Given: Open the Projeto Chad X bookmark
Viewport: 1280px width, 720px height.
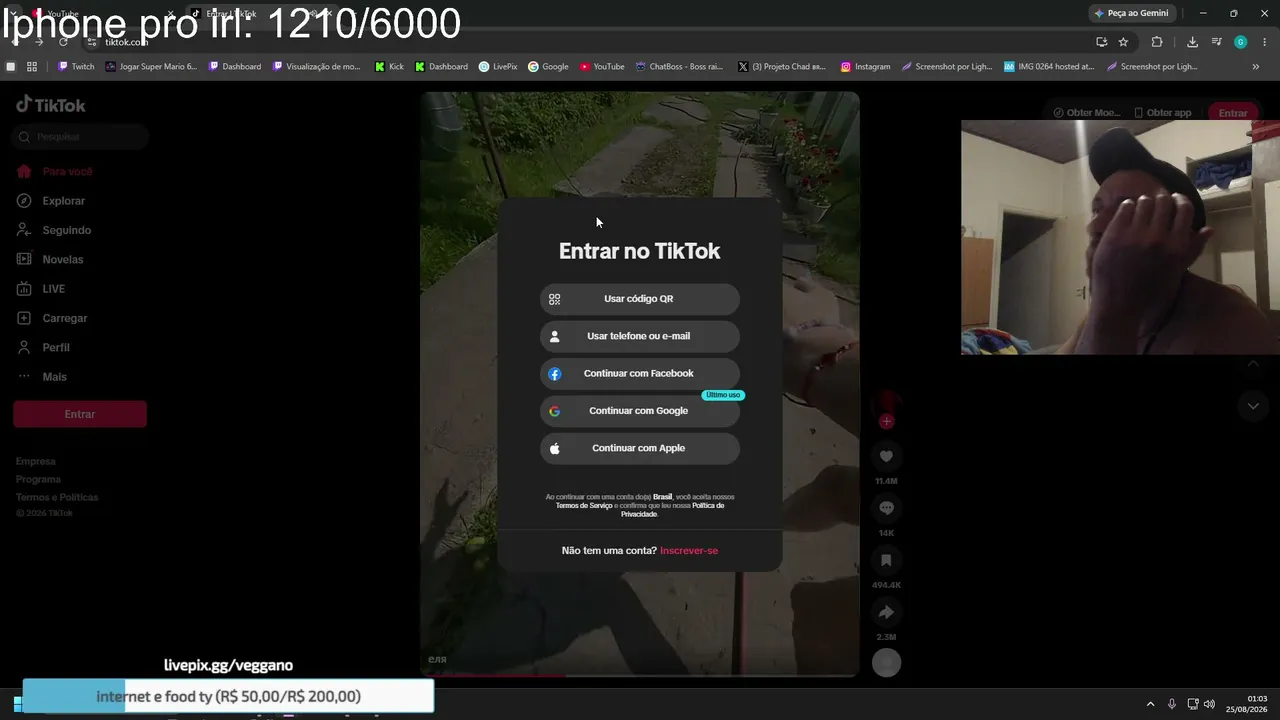Looking at the screenshot, I should (x=782, y=67).
